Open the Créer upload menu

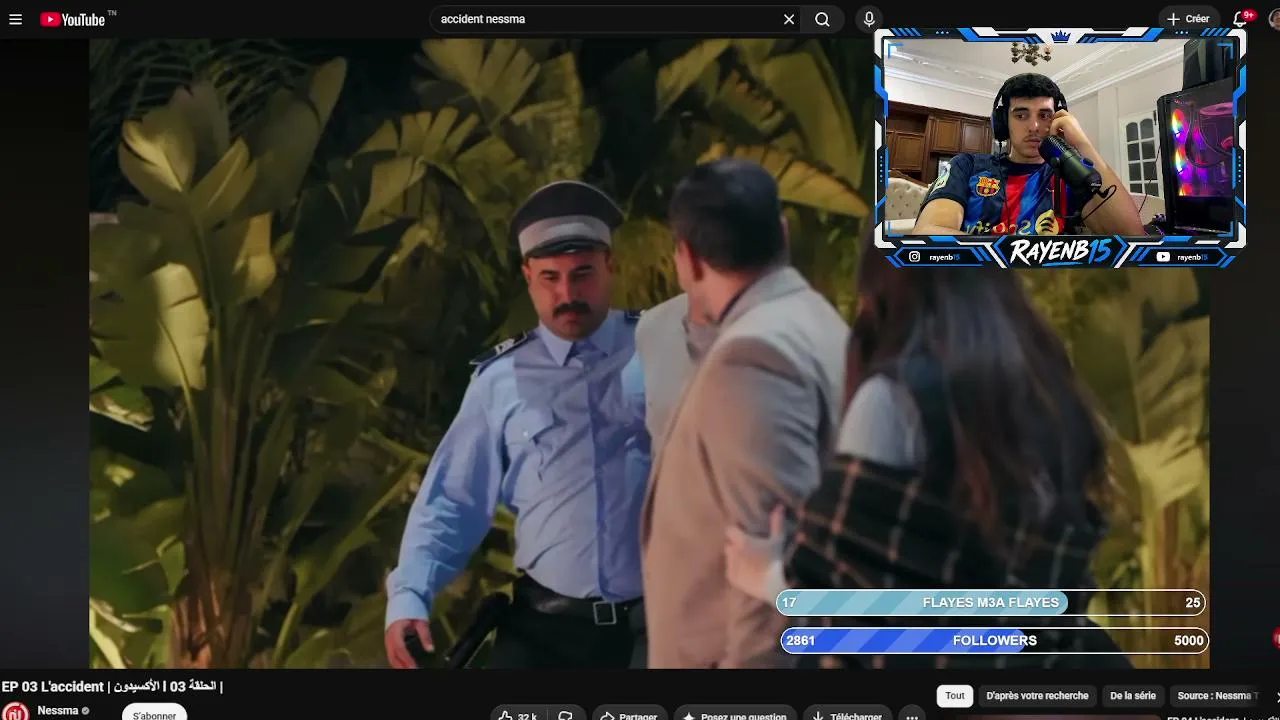(x=1188, y=19)
